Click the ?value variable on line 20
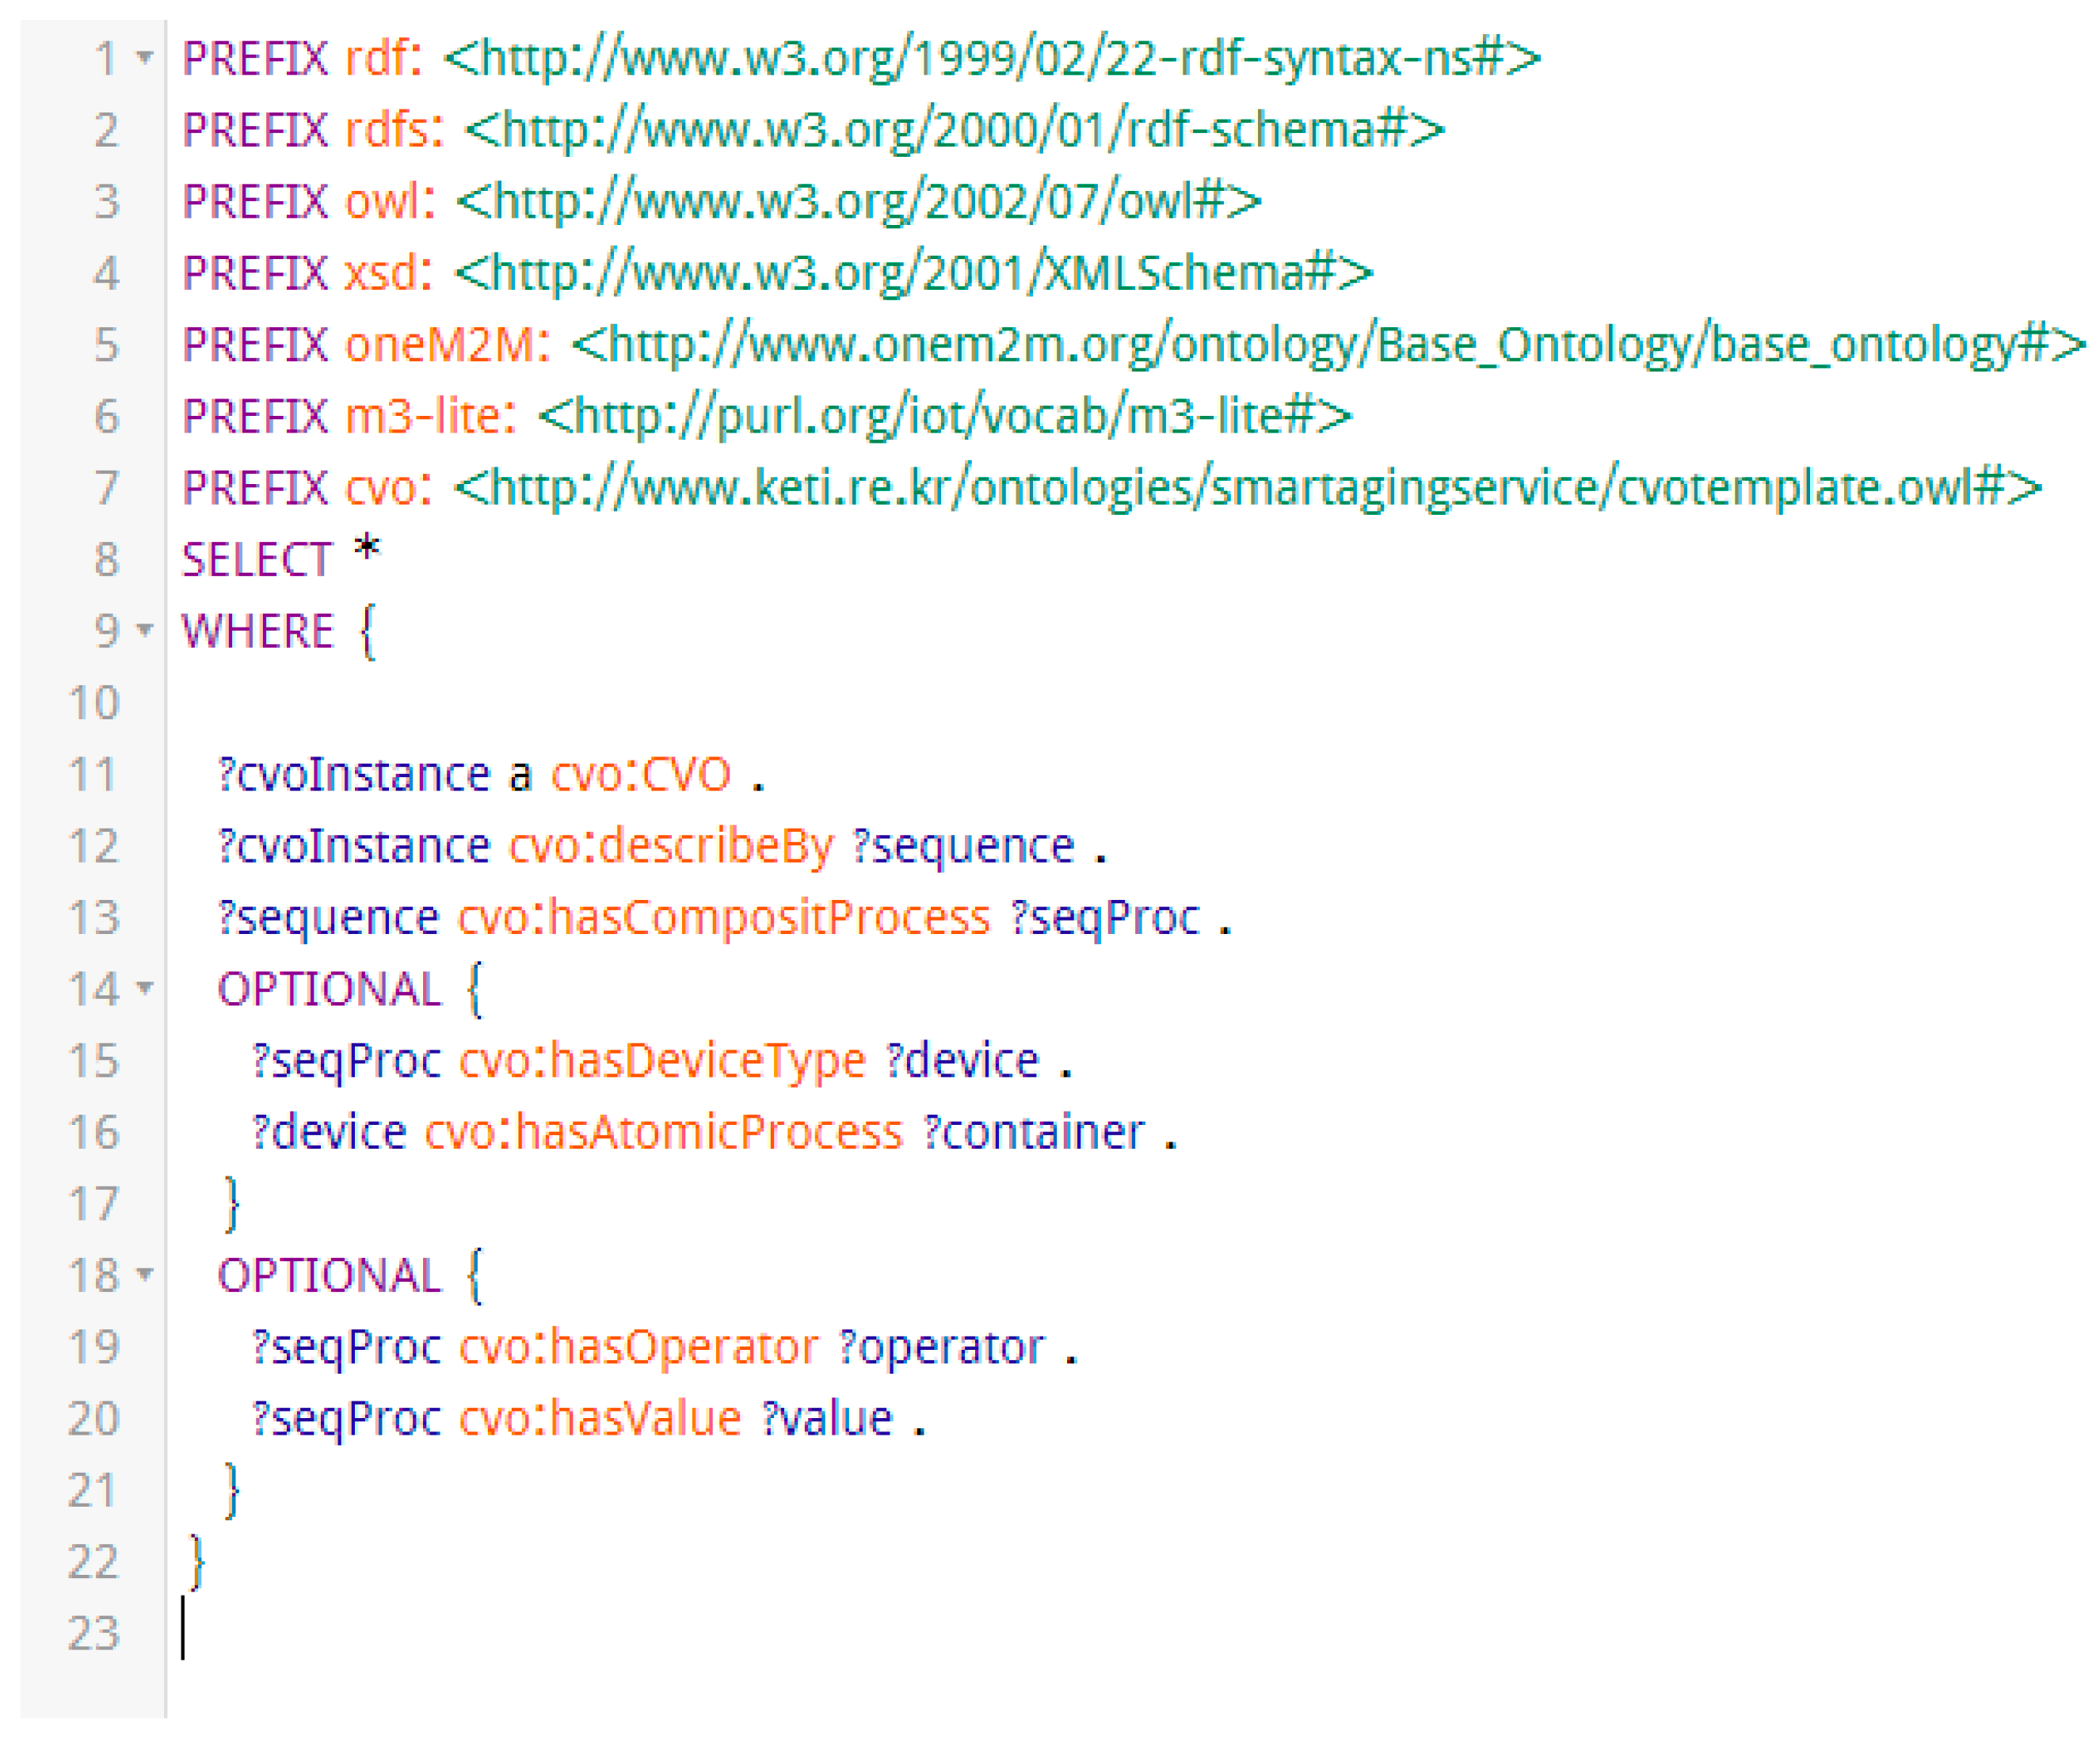The width and height of the screenshot is (2100, 1746). tap(826, 1419)
